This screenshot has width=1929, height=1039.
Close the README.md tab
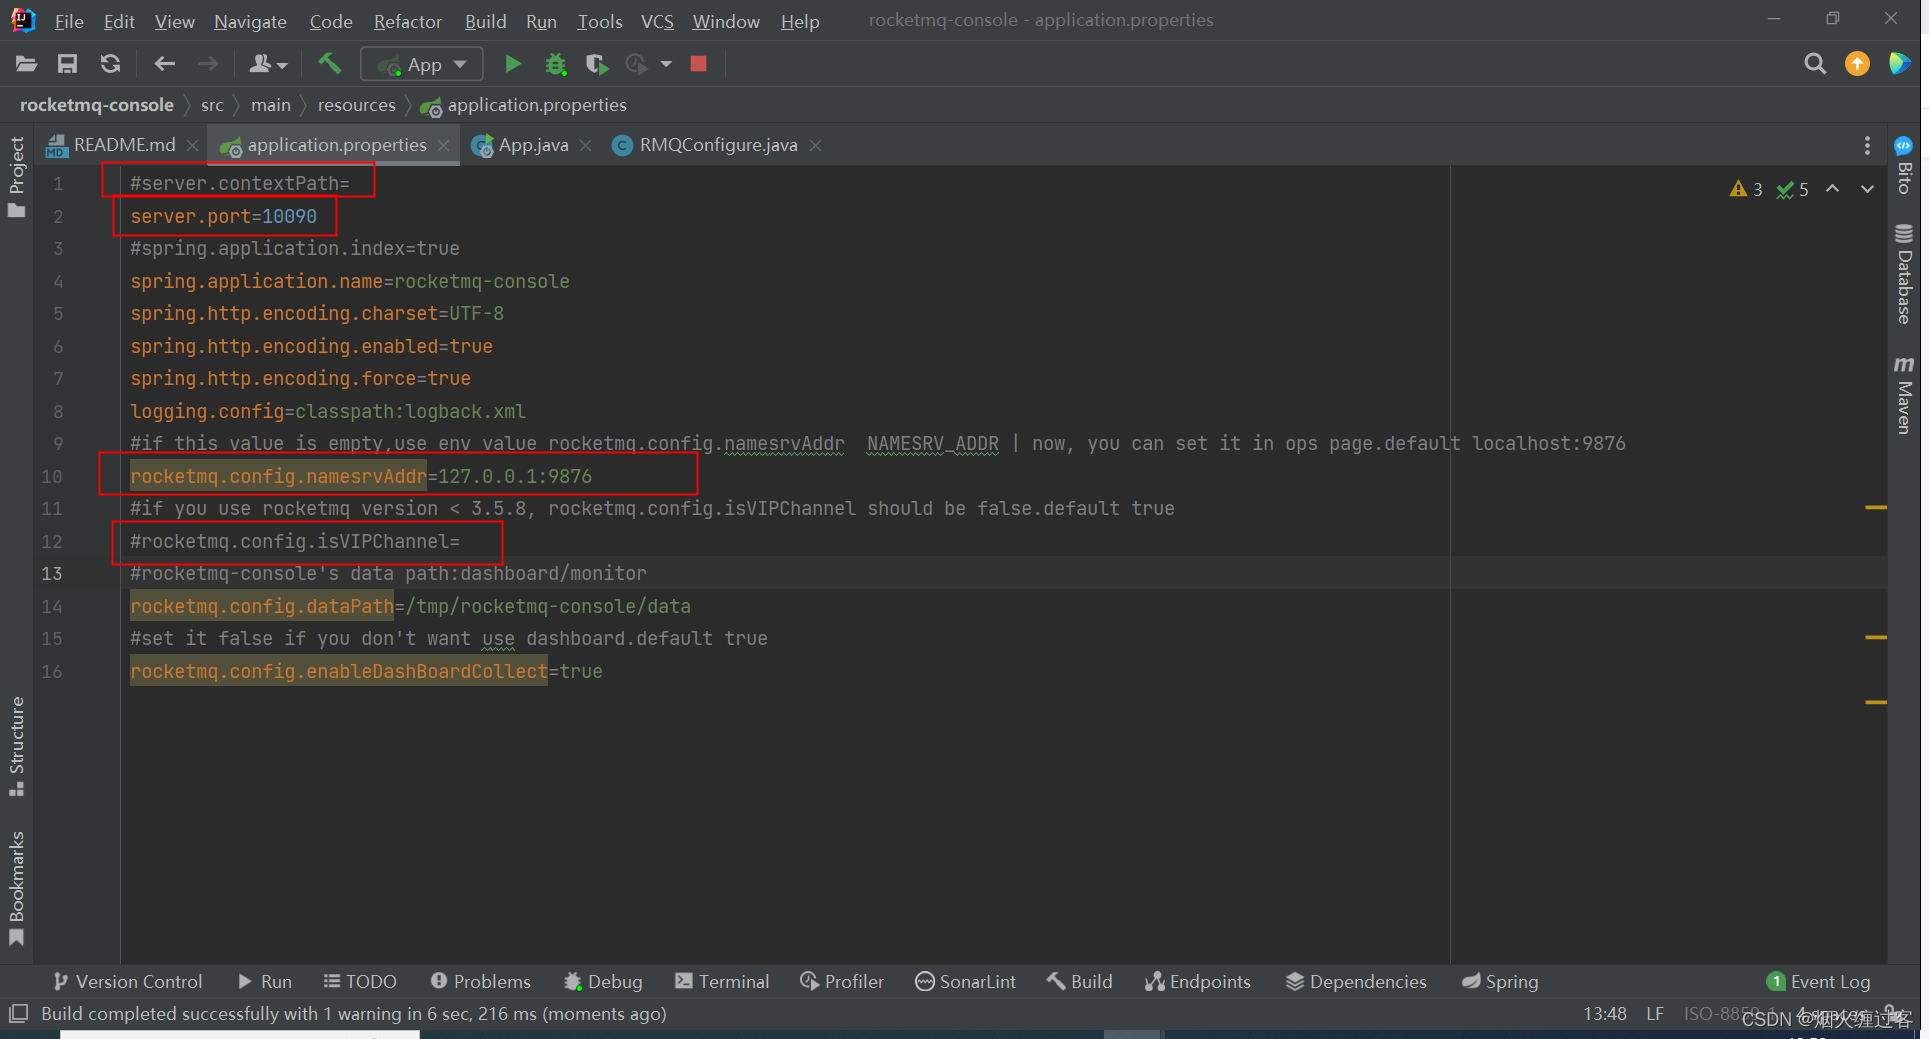point(192,145)
